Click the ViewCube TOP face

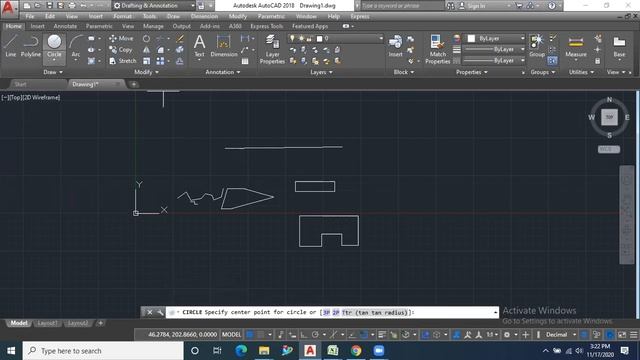pyautogui.click(x=609, y=117)
